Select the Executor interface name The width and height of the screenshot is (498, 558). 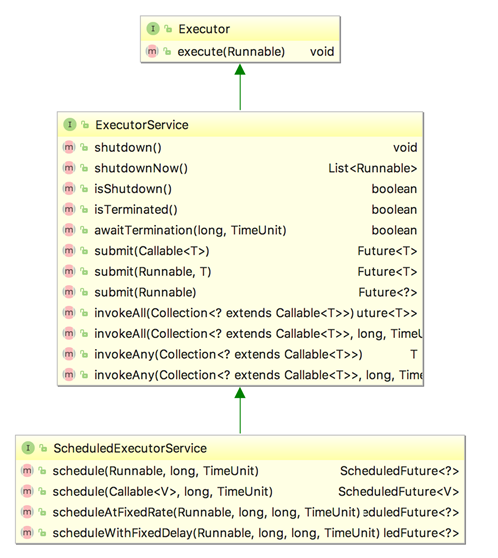coord(204,29)
